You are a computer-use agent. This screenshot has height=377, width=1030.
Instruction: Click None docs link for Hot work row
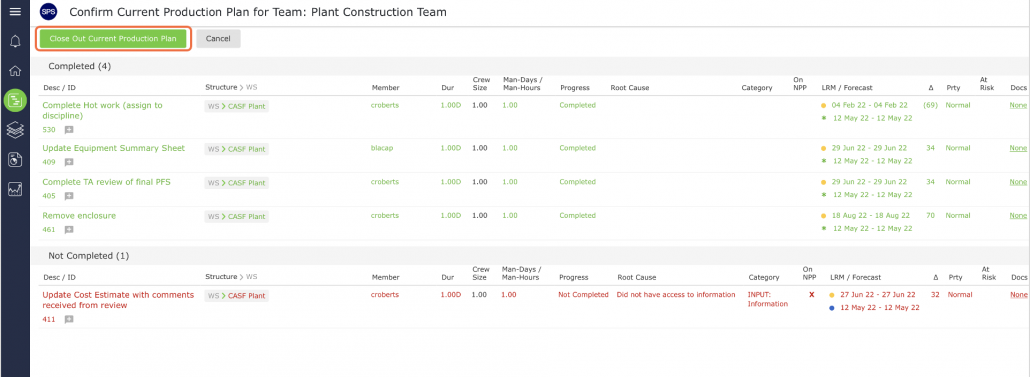(1018, 105)
